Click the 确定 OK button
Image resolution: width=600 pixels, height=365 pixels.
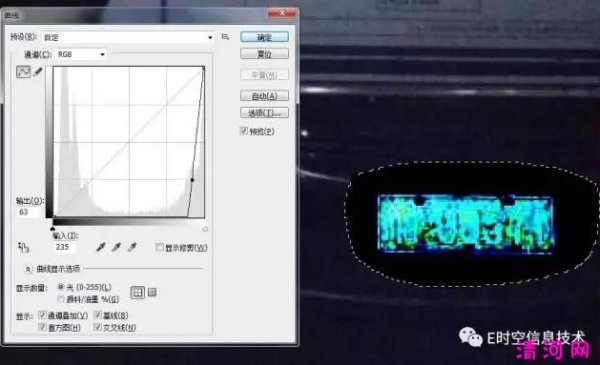[x=264, y=37]
